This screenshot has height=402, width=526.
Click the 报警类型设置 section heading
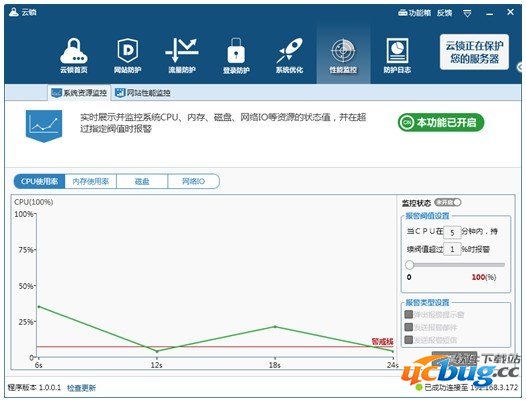(427, 302)
